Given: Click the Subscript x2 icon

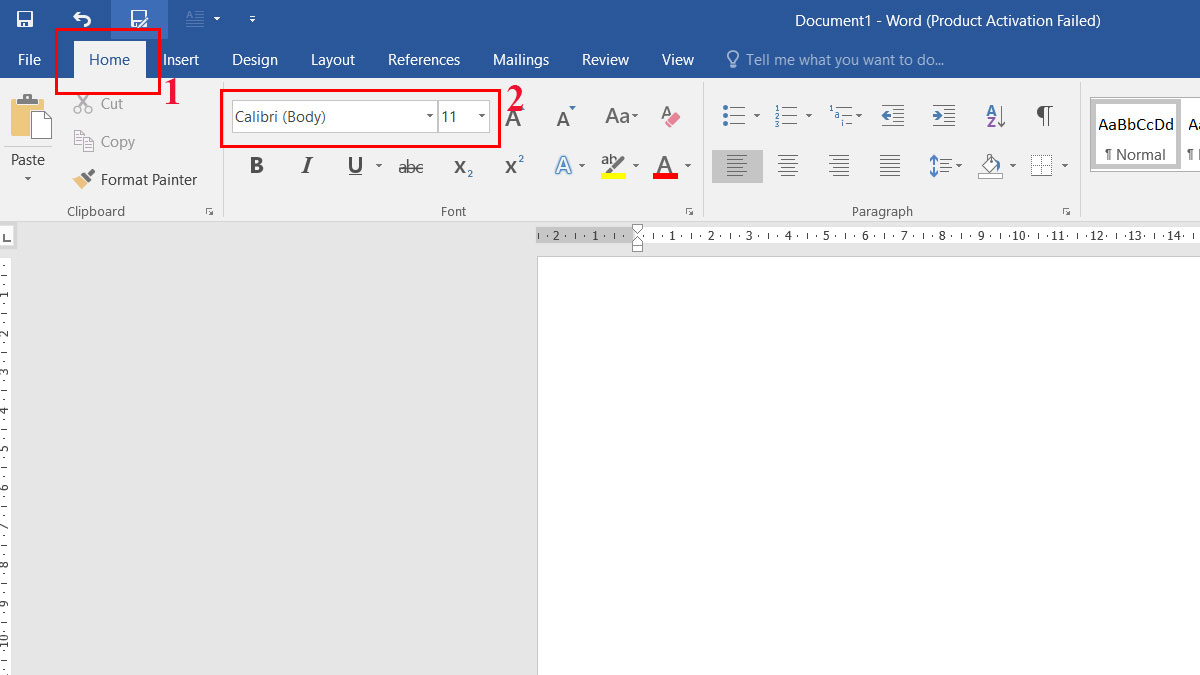Looking at the screenshot, I should point(462,166).
